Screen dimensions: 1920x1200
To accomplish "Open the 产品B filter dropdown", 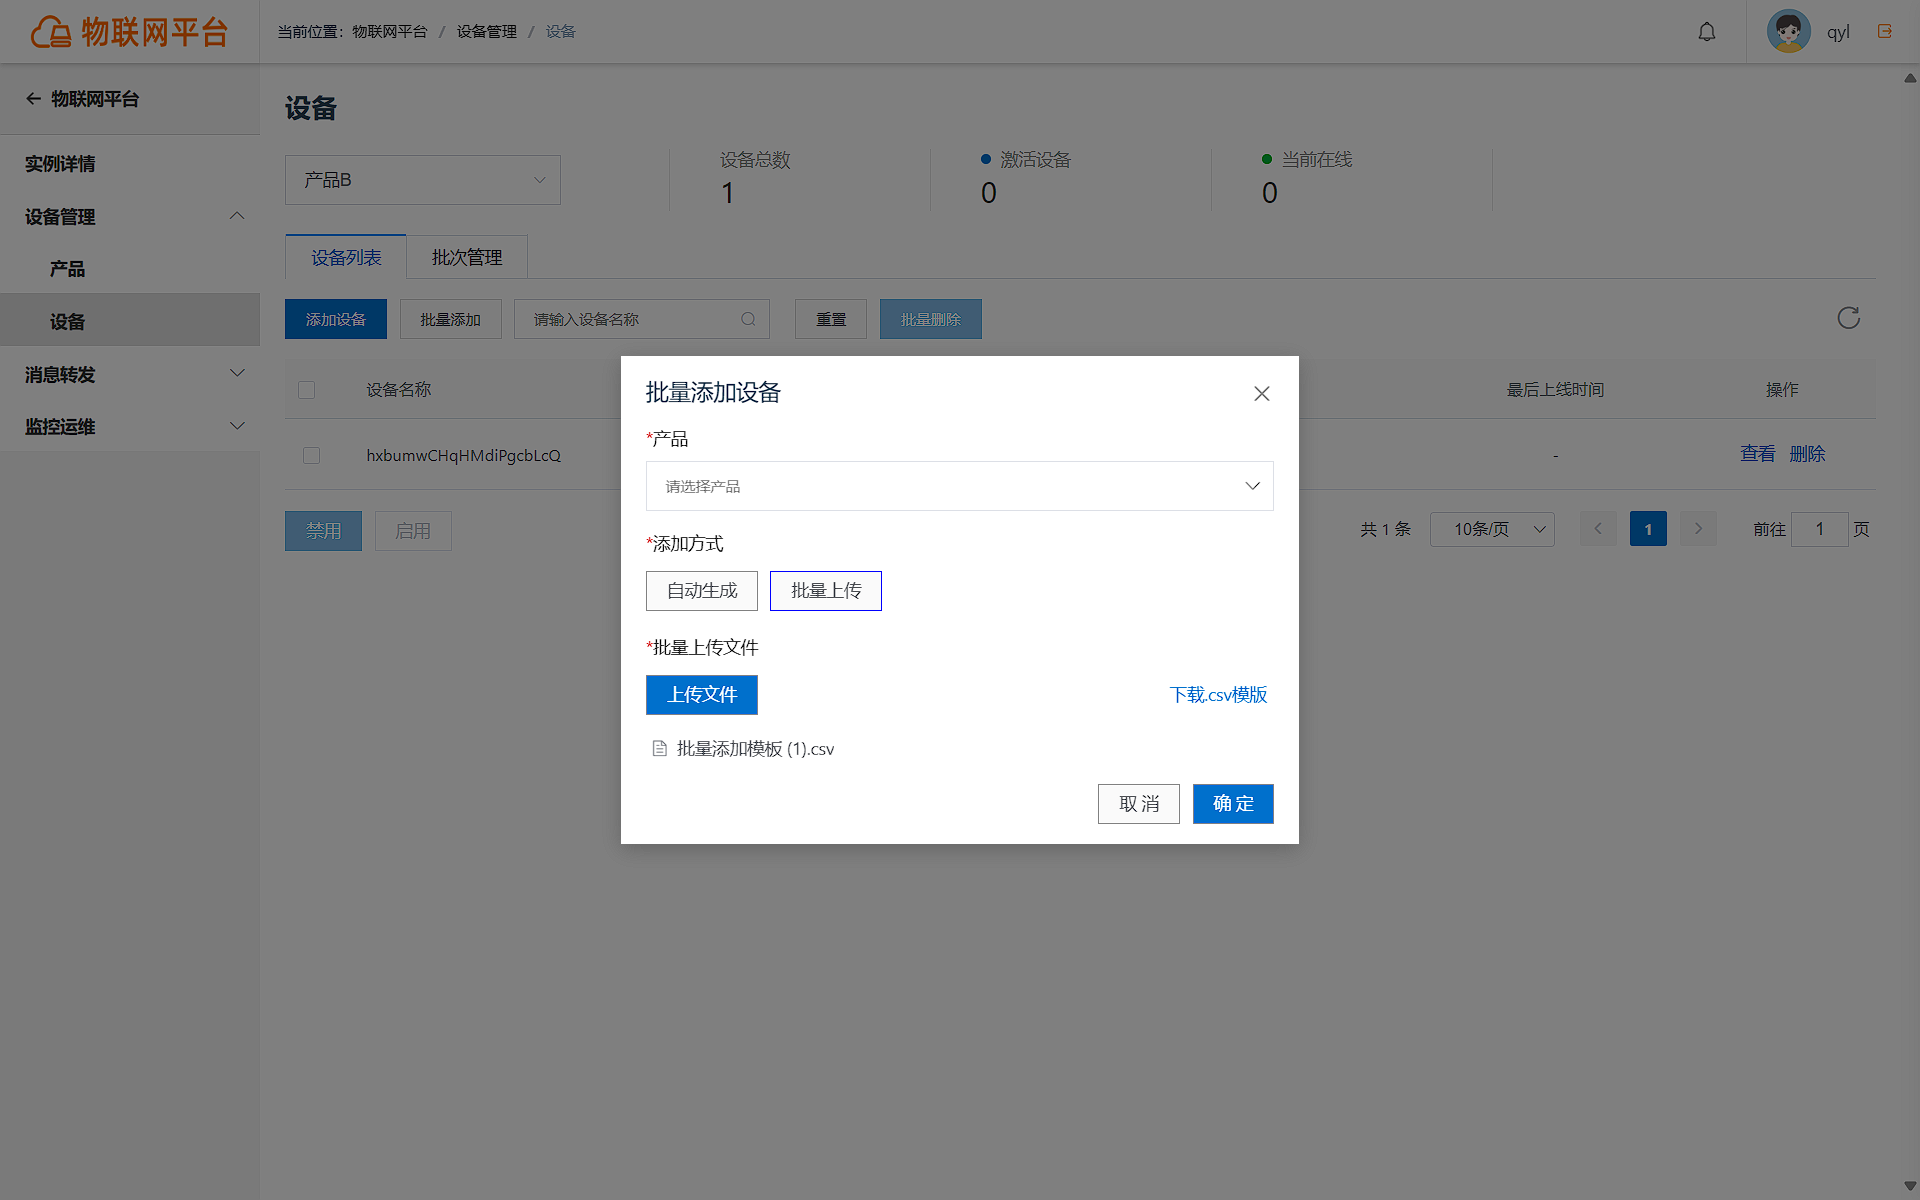I will click(423, 180).
